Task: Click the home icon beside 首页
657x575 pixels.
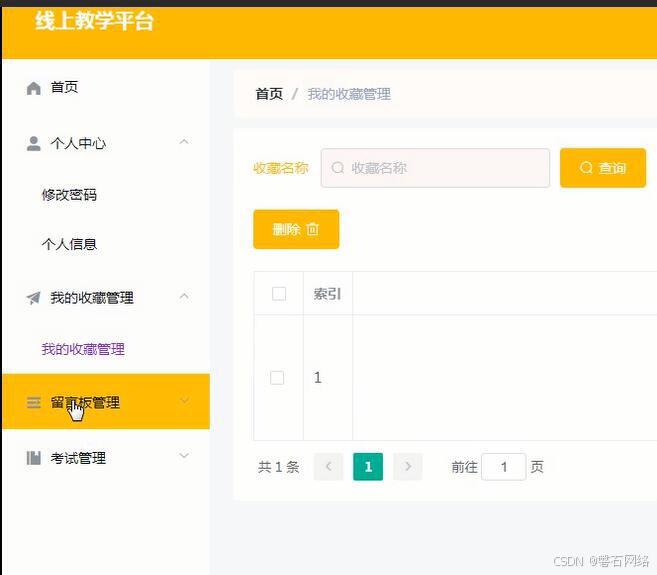Action: pos(34,88)
